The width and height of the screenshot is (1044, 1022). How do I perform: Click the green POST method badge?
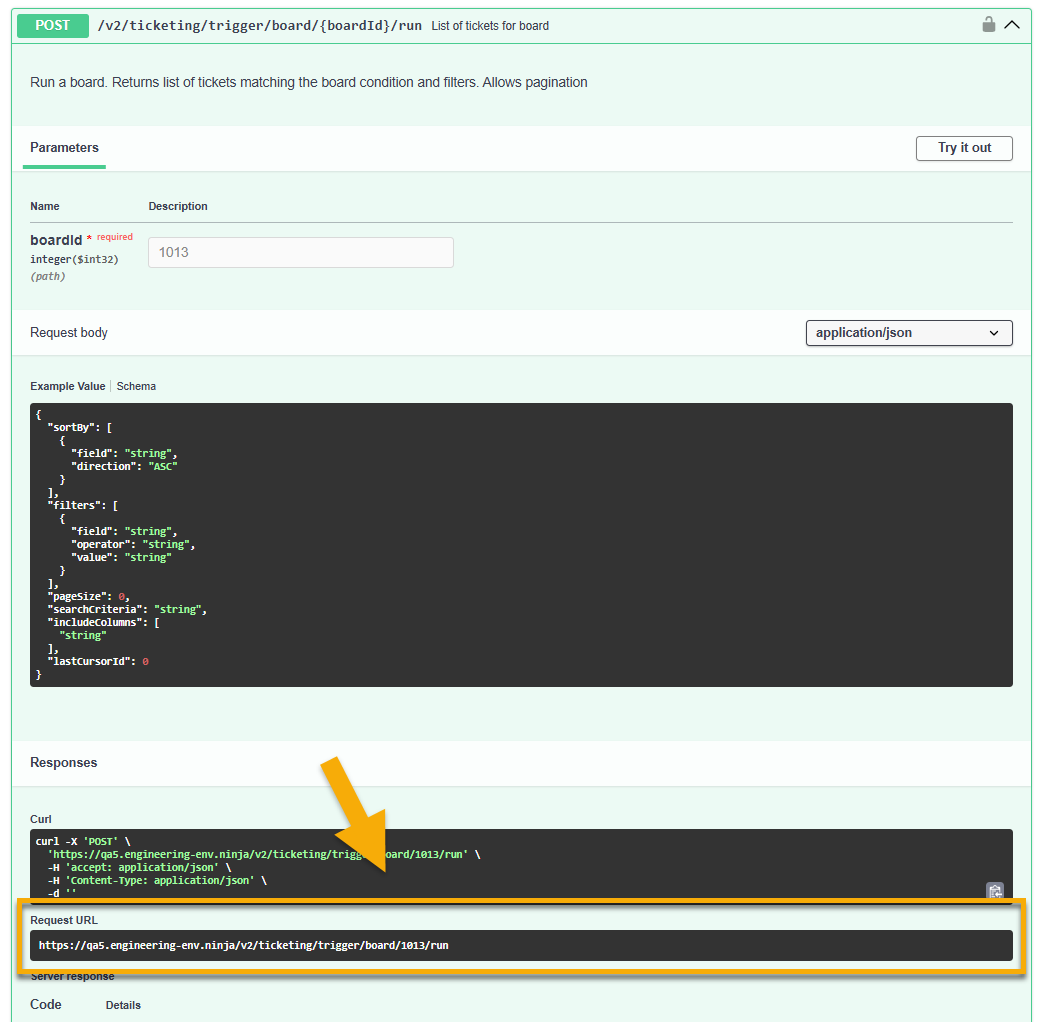tap(52, 25)
